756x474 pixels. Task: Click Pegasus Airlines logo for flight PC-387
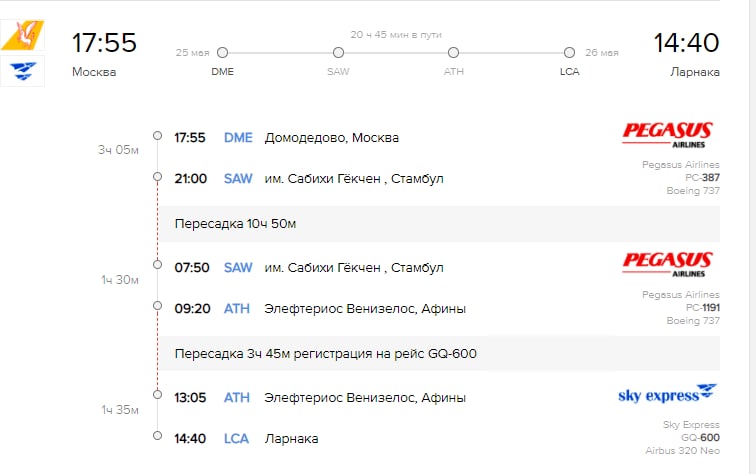click(x=667, y=136)
